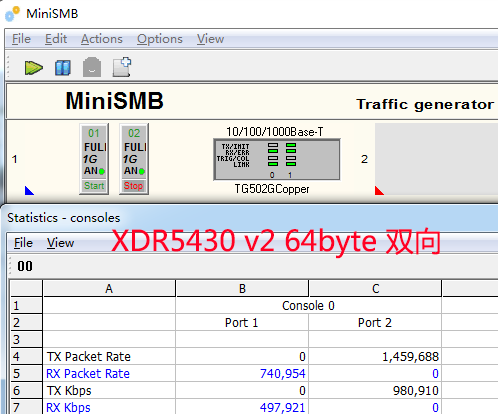Click the 1,459,688 value cell
The height and width of the screenshot is (414, 498).
375,356
